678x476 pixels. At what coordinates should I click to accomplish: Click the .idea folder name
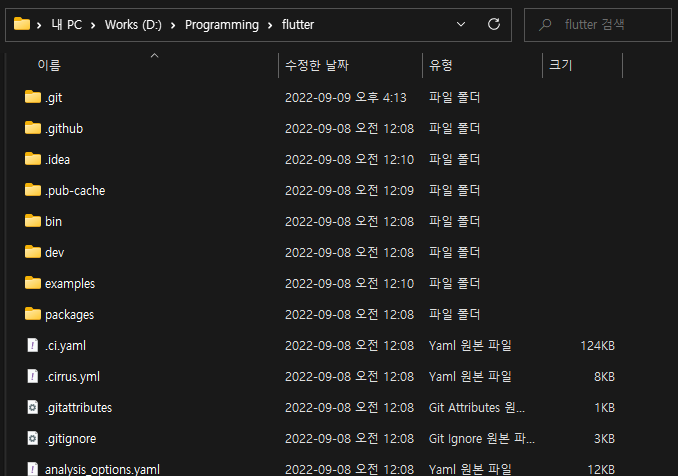point(58,160)
